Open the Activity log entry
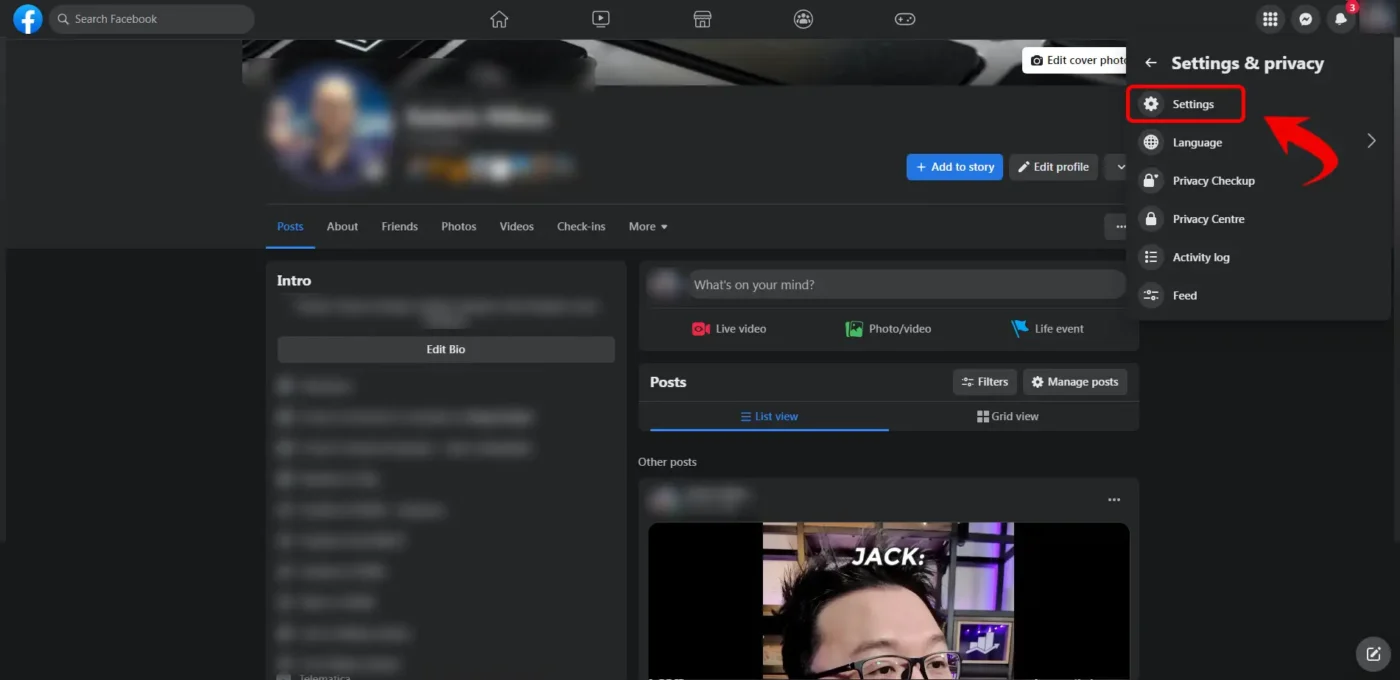The image size is (1400, 680). pyautogui.click(x=1200, y=257)
